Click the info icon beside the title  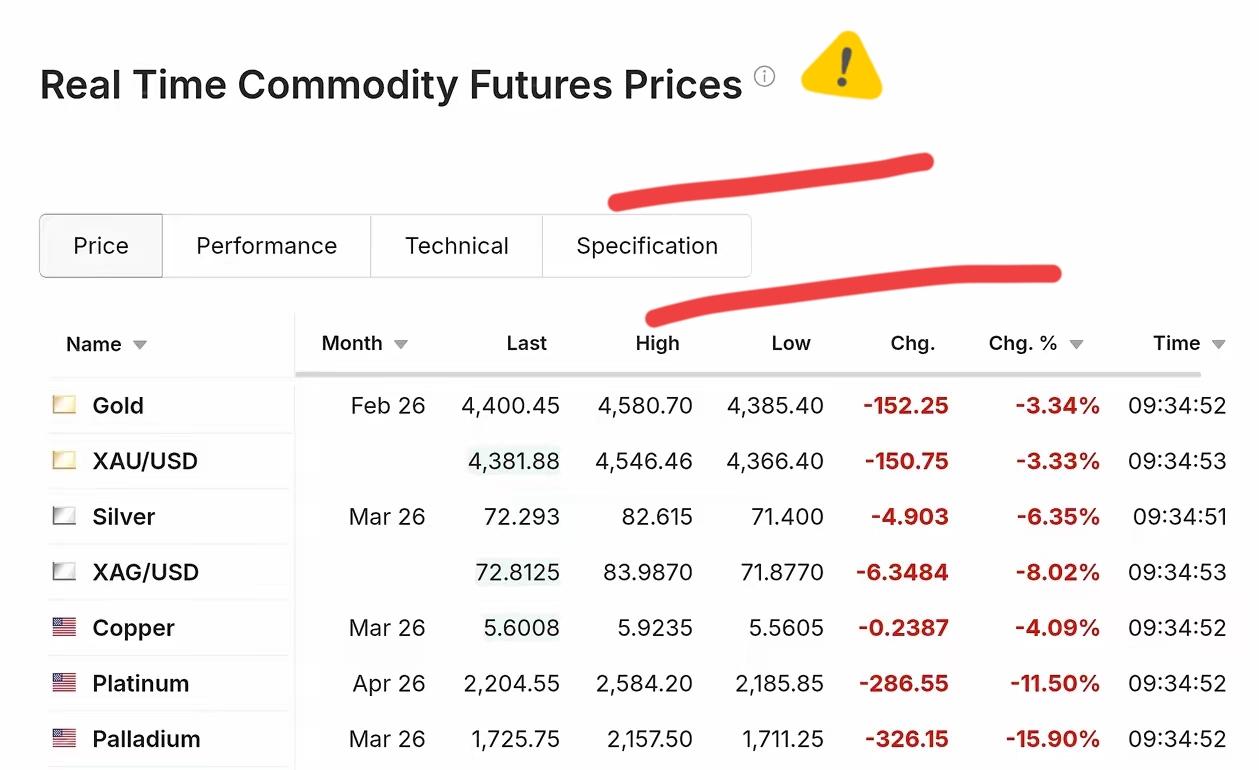pyautogui.click(x=764, y=77)
